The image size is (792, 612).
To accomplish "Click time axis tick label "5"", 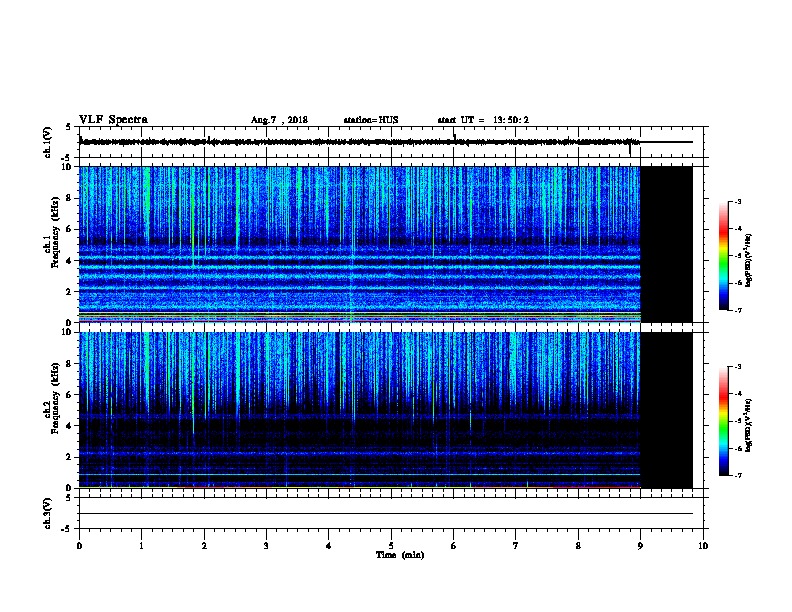I will 391,545.
